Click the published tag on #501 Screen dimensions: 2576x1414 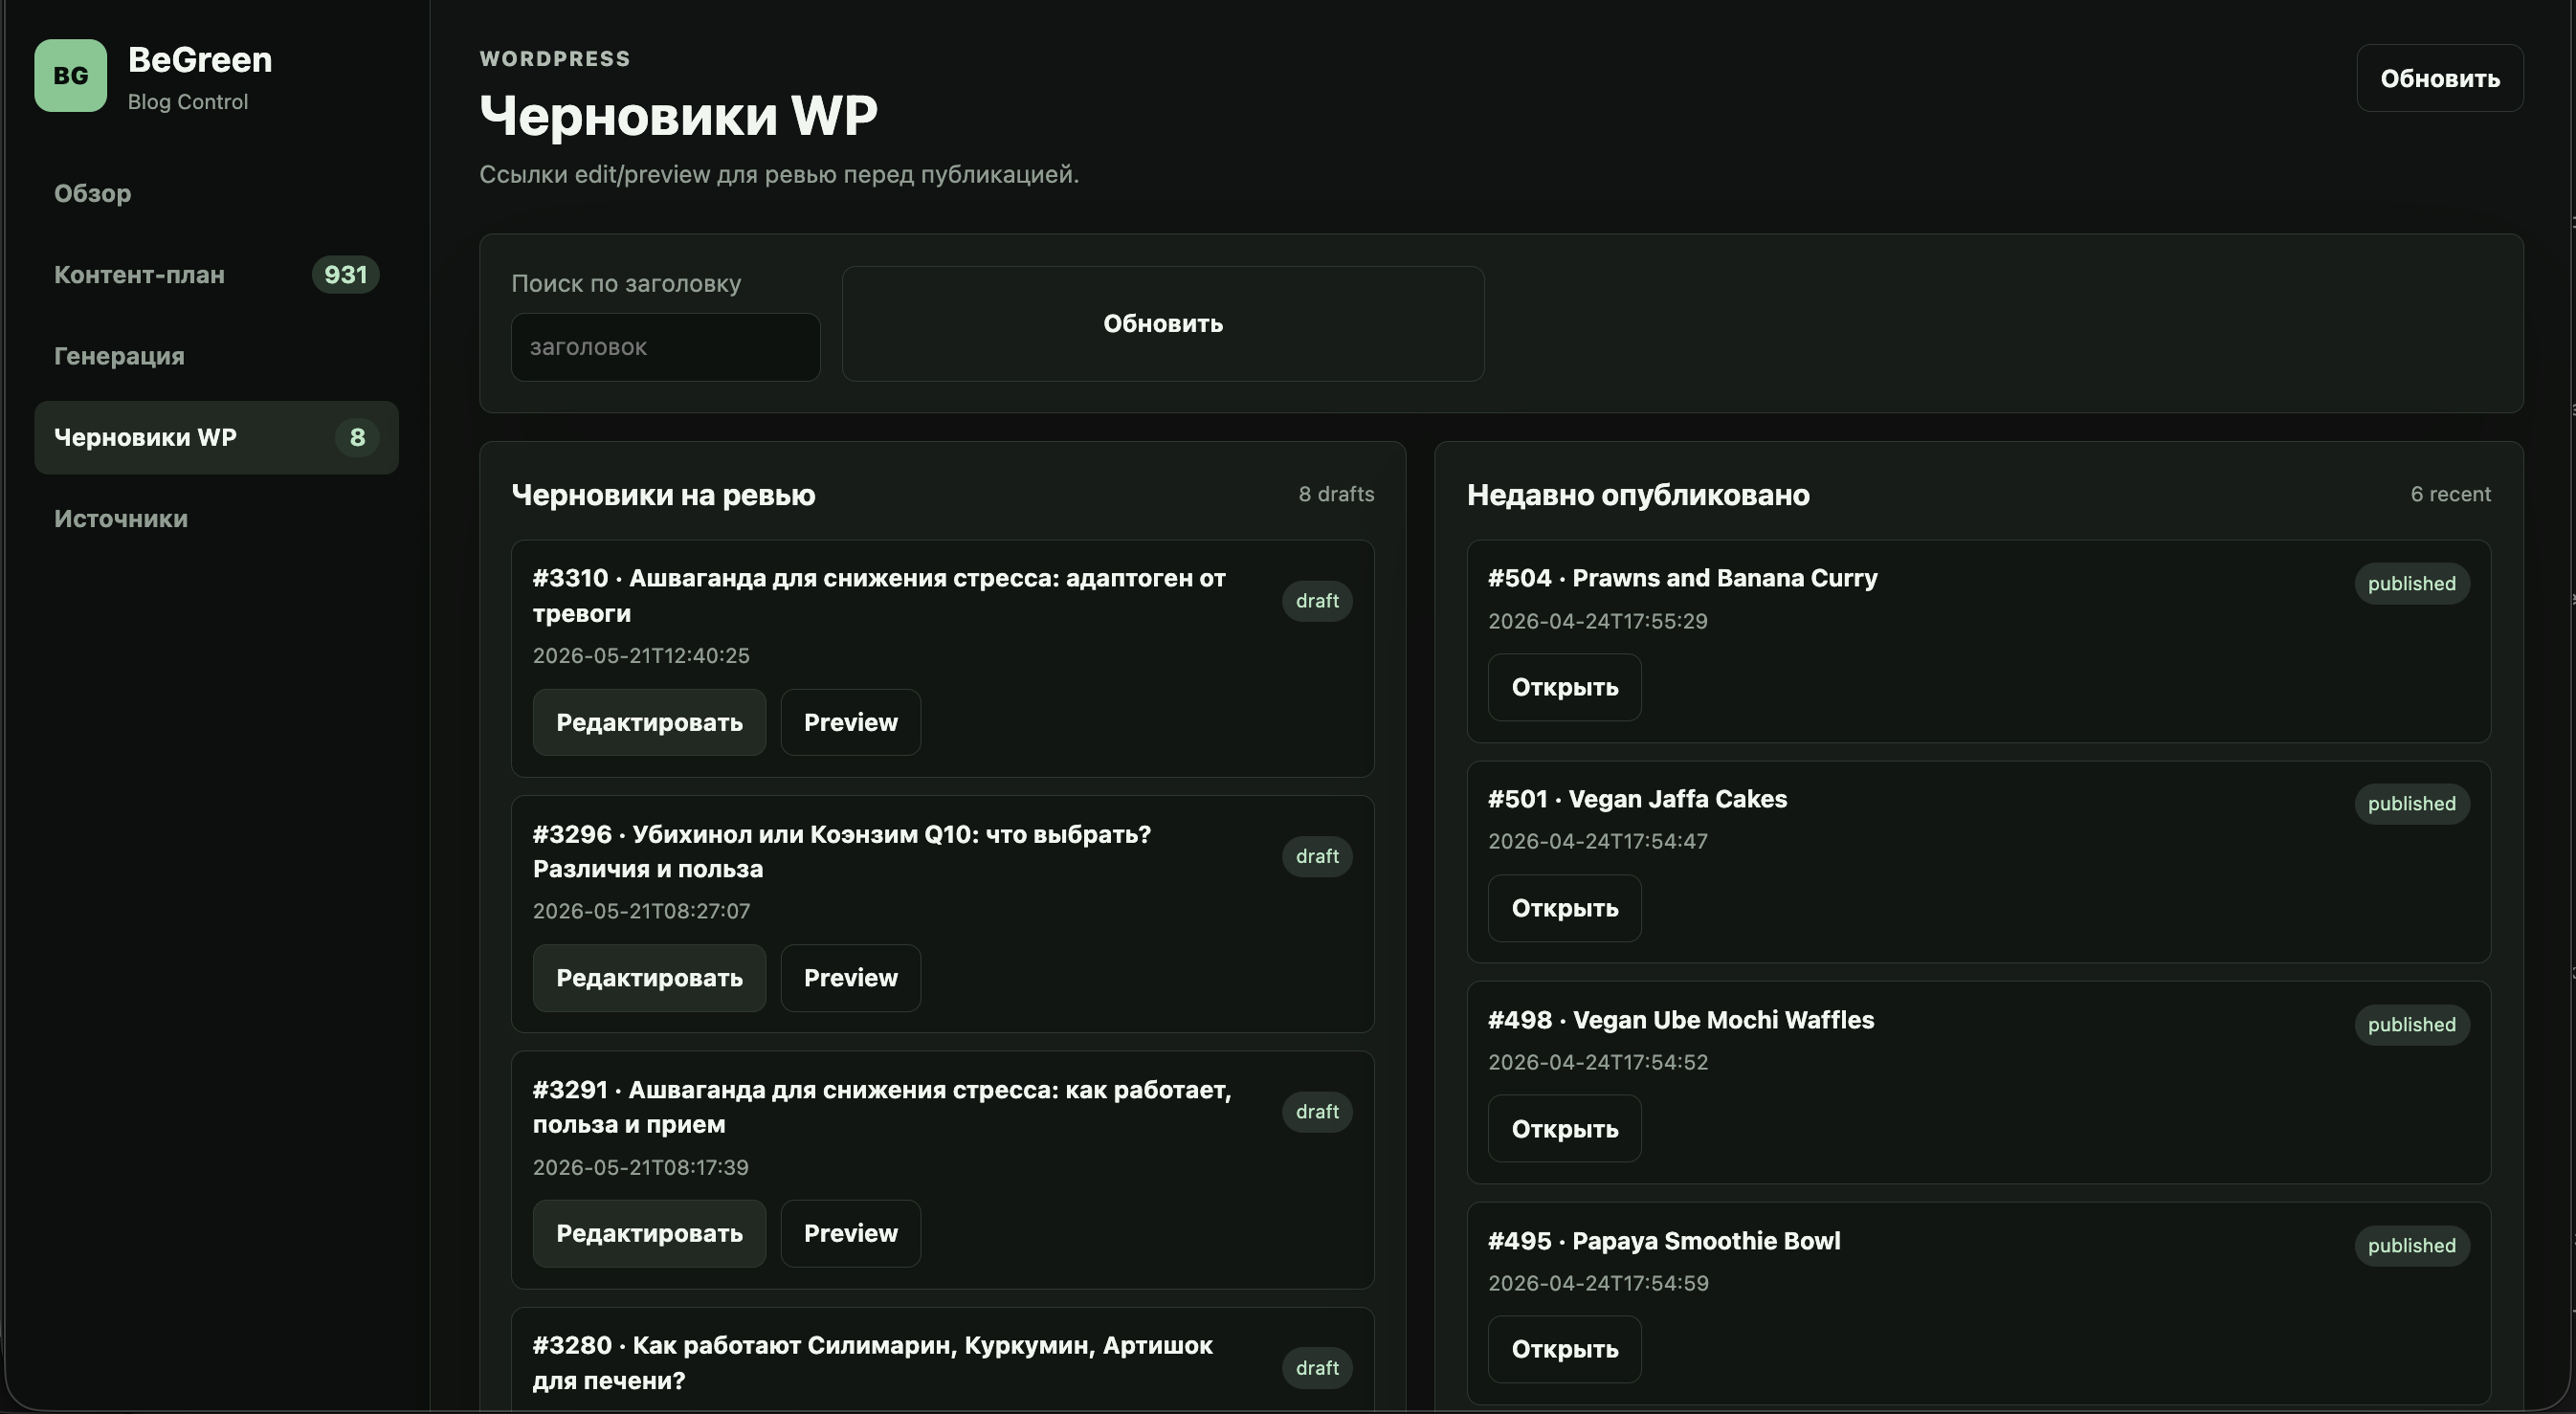tap(2411, 804)
